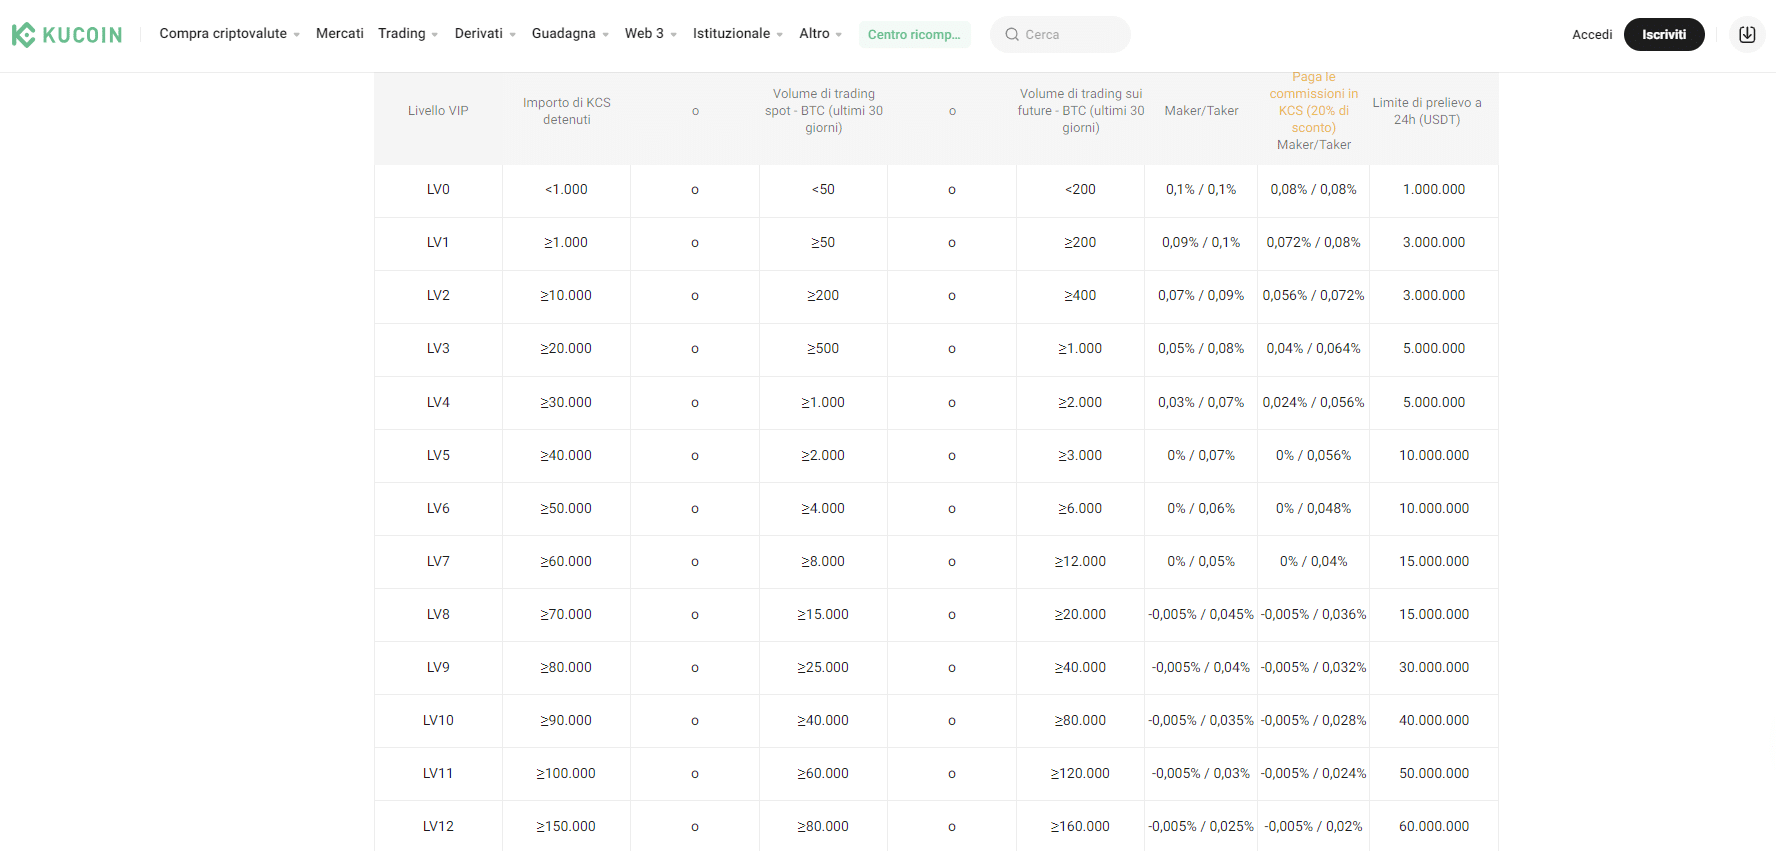Select the LV10 row label
This screenshot has width=1776, height=851.
(438, 721)
